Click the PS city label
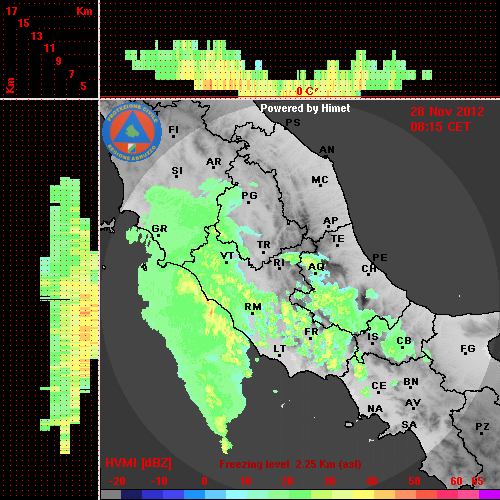The width and height of the screenshot is (500, 500). click(293, 123)
